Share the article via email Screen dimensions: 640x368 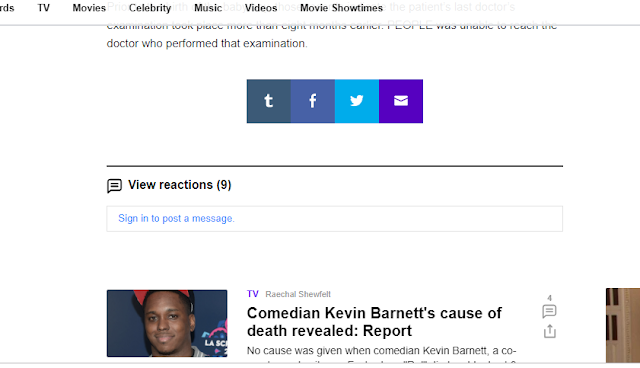pos(401,101)
